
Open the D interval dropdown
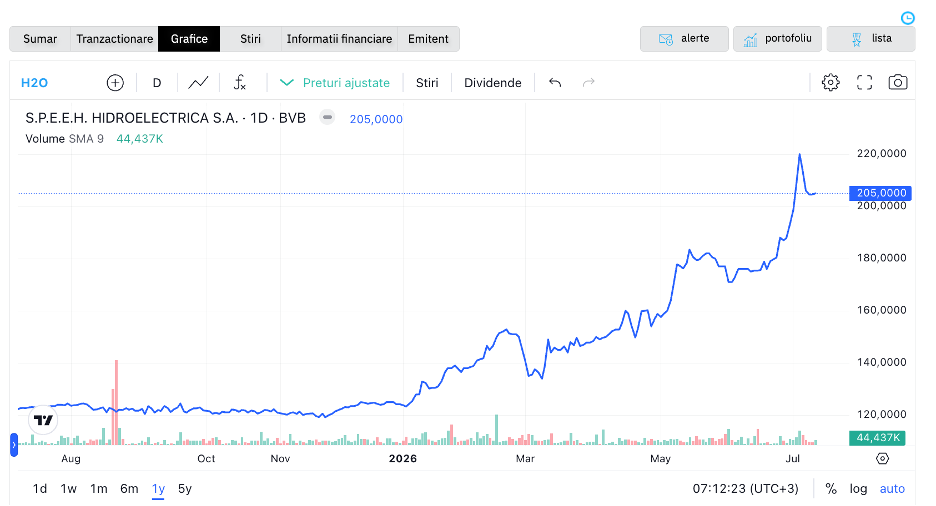(157, 82)
